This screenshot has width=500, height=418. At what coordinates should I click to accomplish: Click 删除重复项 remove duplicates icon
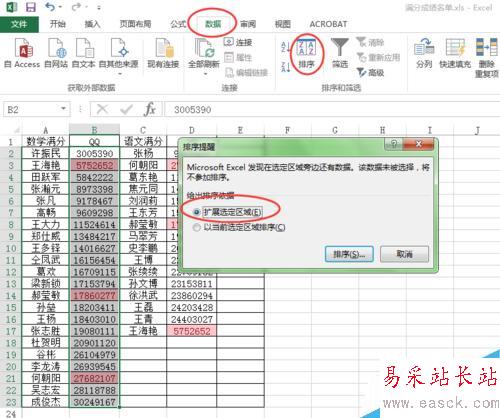point(487,58)
